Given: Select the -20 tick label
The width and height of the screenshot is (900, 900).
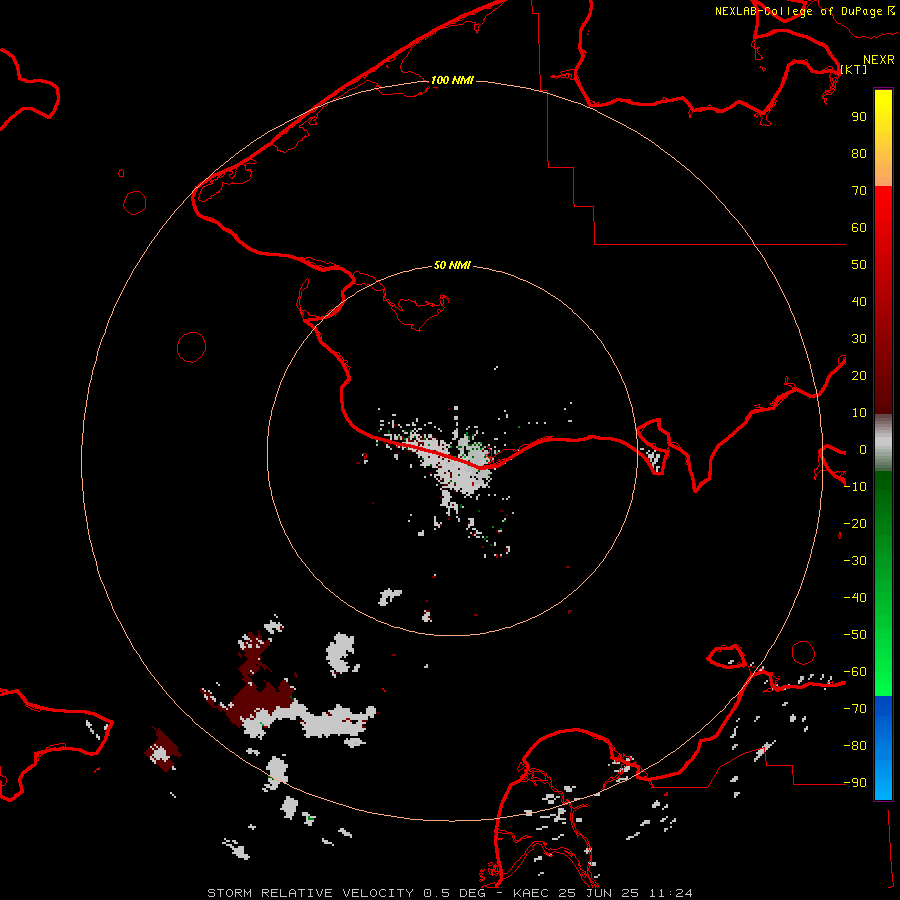Looking at the screenshot, I should click(x=855, y=523).
